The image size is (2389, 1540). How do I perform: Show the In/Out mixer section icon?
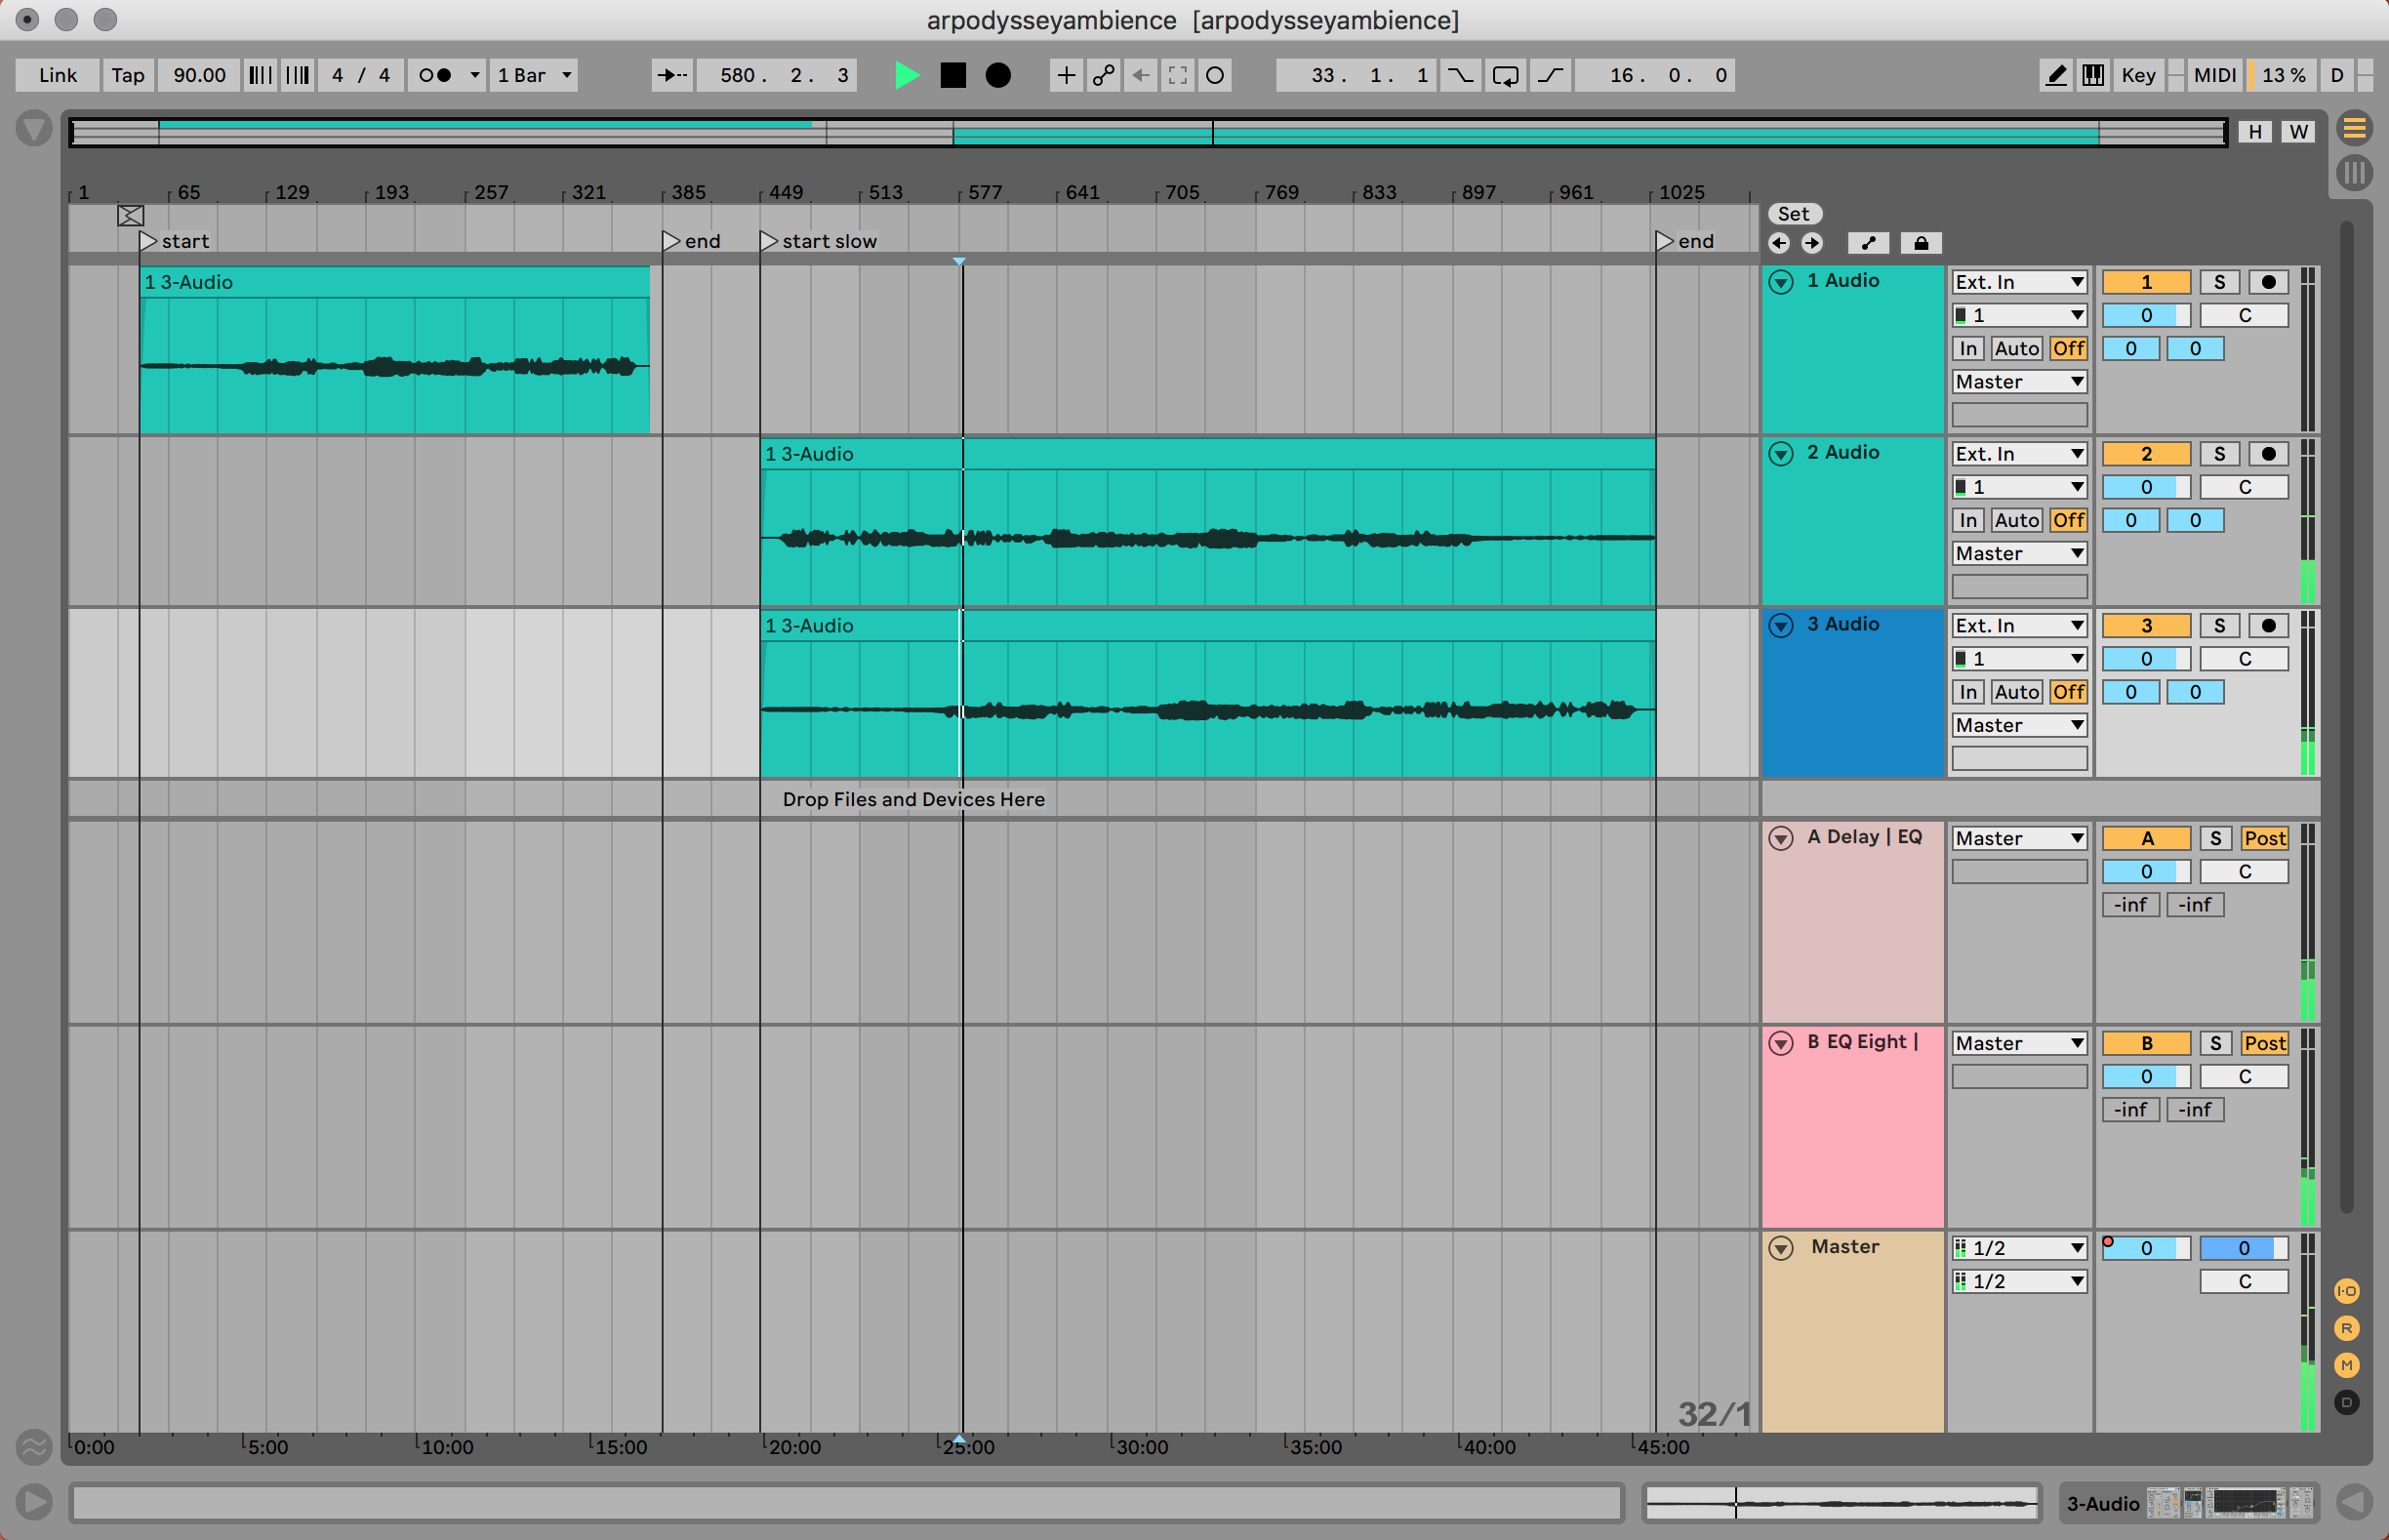[x=2347, y=1291]
